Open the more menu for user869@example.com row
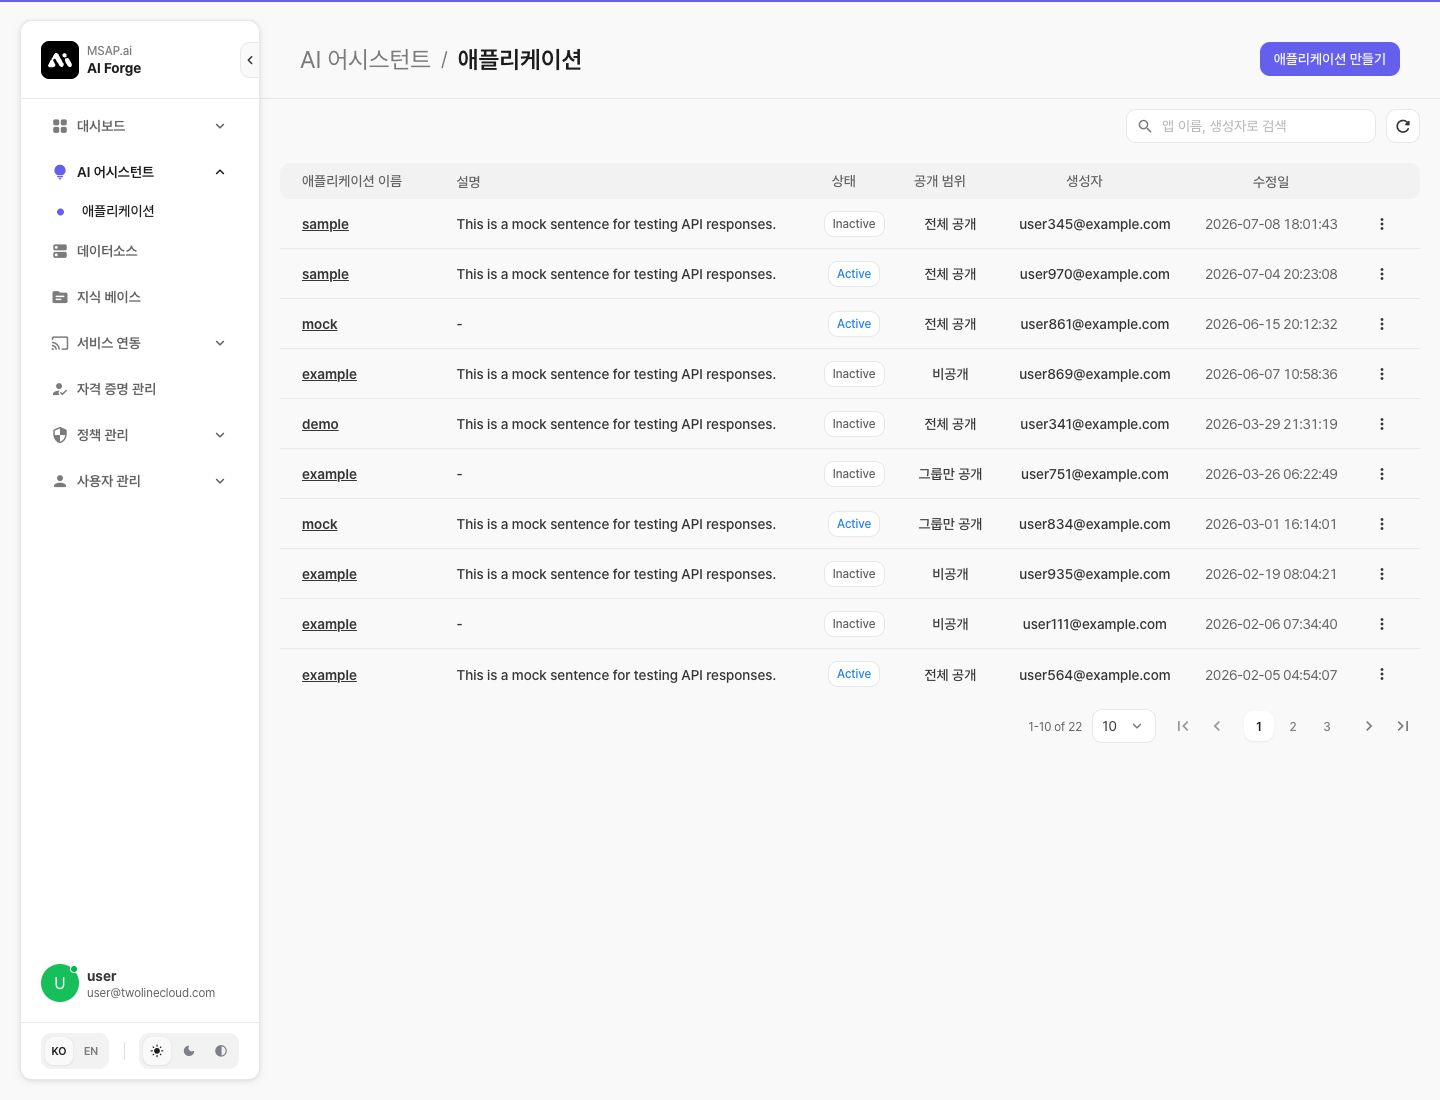This screenshot has width=1440, height=1100. point(1382,374)
